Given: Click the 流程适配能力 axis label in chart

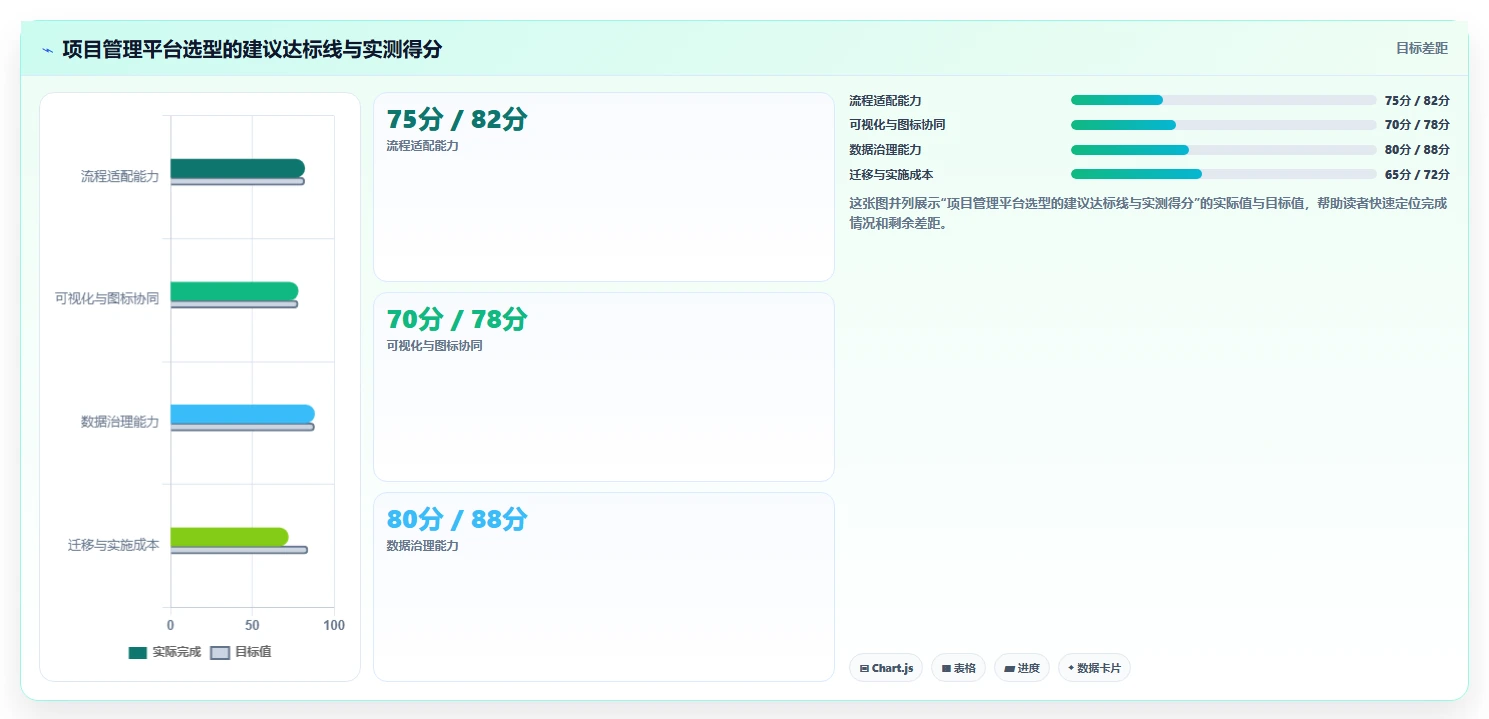Looking at the screenshot, I should (120, 176).
